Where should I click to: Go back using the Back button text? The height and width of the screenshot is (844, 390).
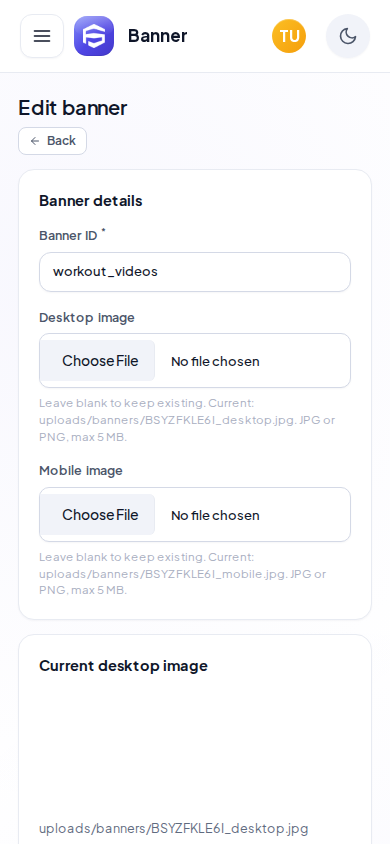coord(61,141)
